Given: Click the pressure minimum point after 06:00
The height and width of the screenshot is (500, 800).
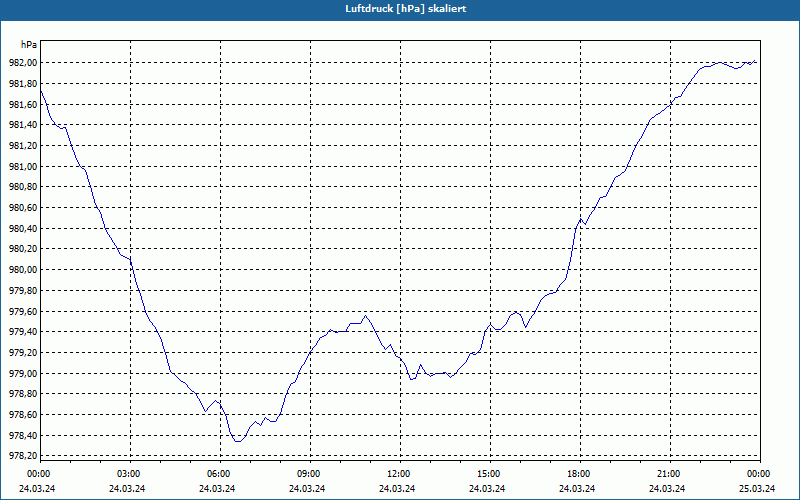Looking at the screenshot, I should (x=238, y=441).
